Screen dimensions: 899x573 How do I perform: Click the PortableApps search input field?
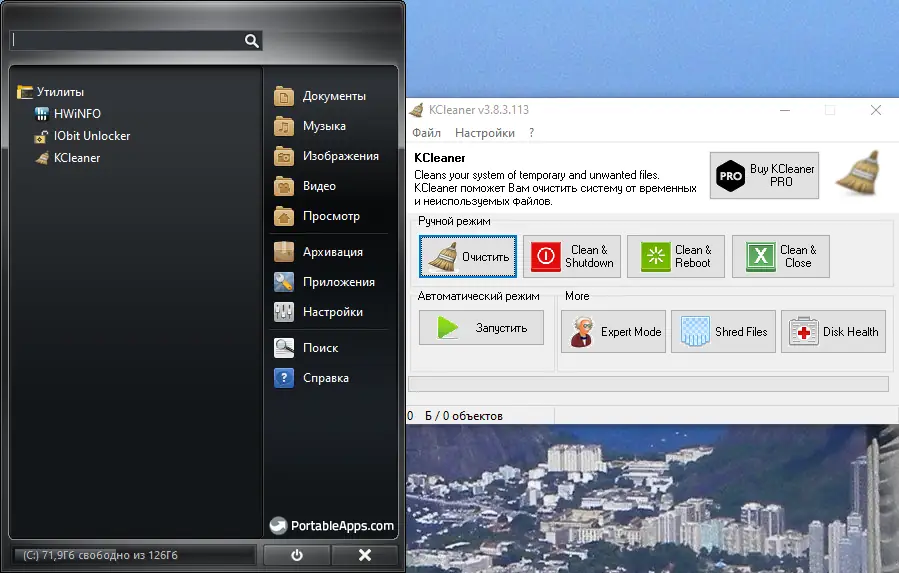click(136, 41)
